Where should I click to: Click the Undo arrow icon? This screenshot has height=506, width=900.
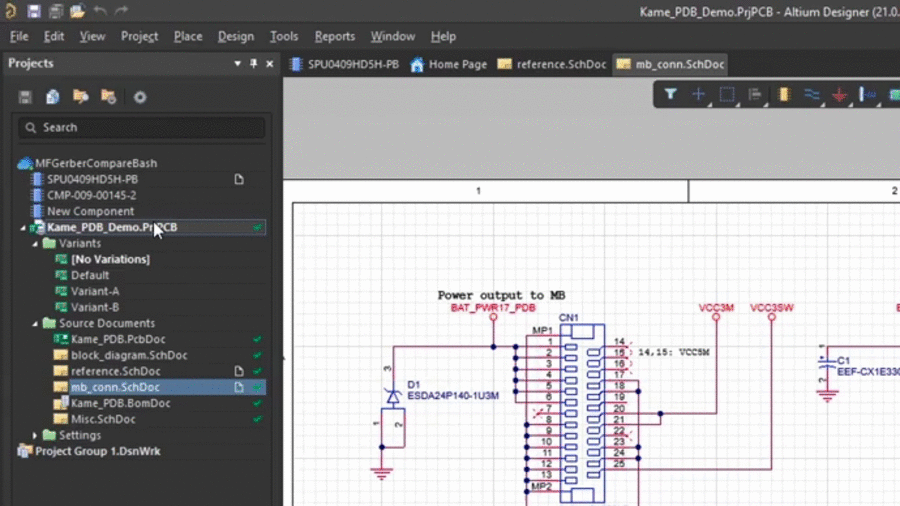(100, 11)
